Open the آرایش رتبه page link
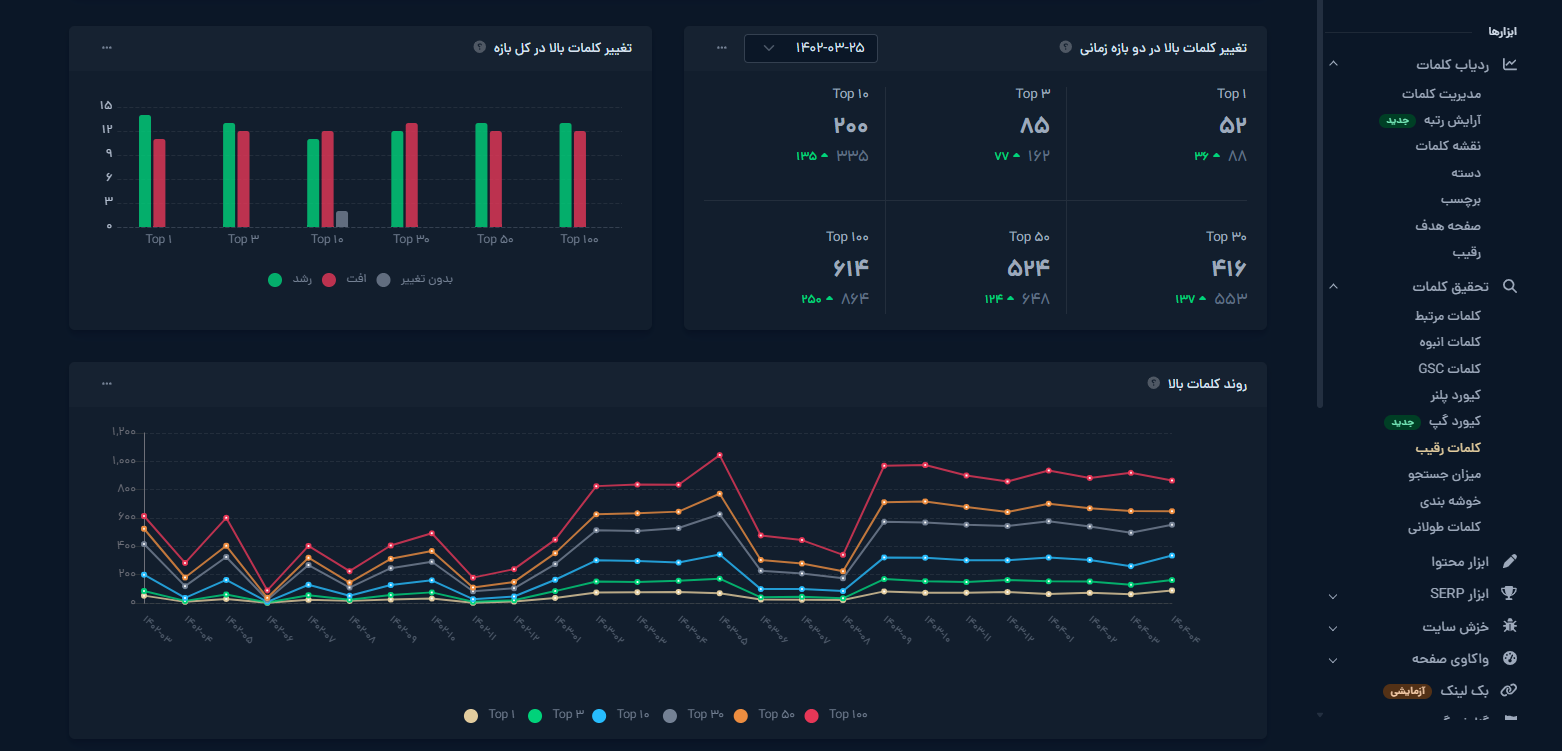This screenshot has width=1562, height=751. pos(1451,120)
